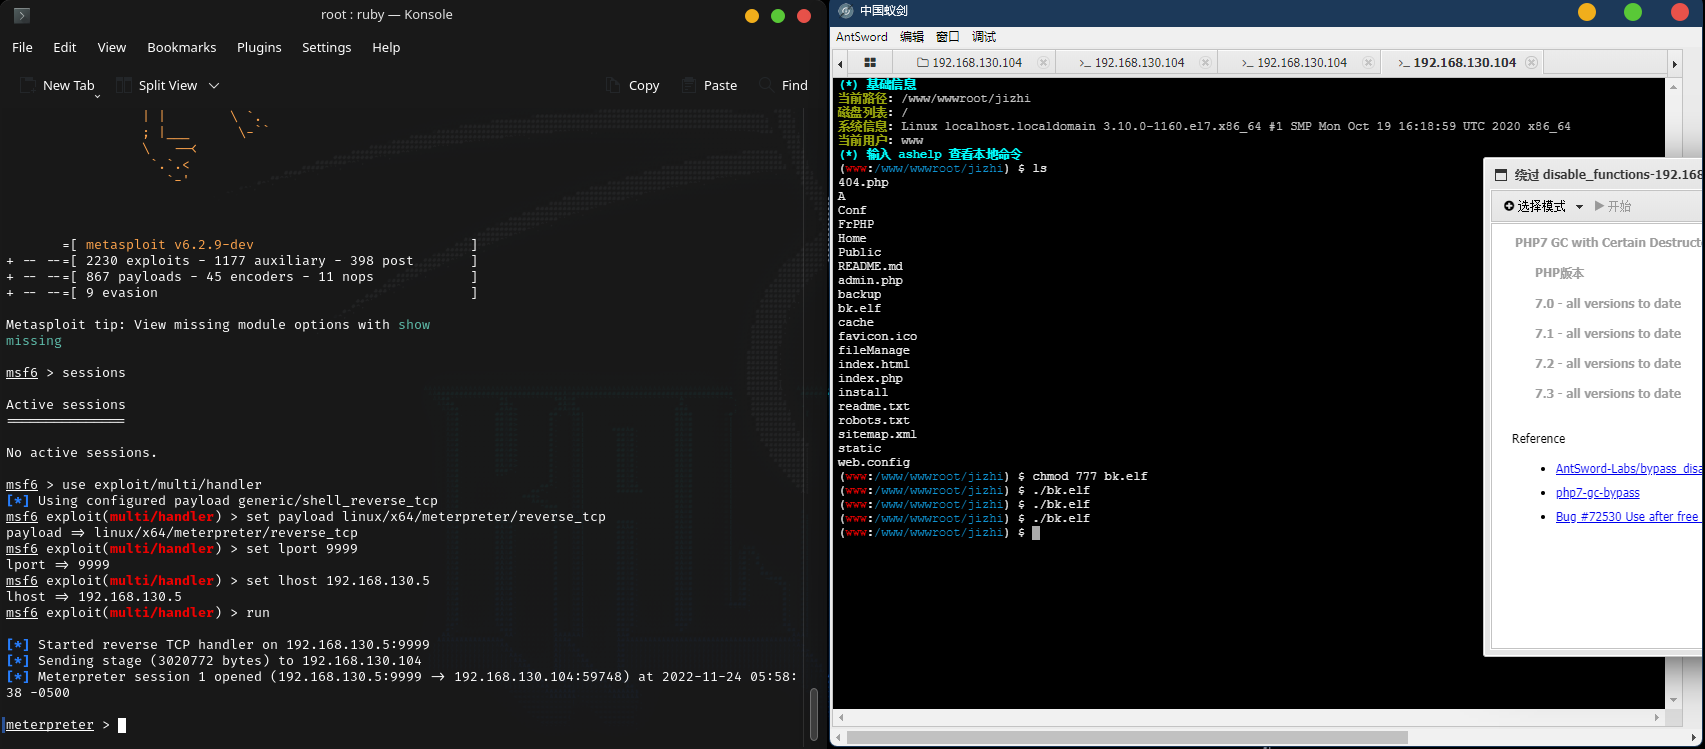Click '7.0 - all versions to date' row
The height and width of the screenshot is (749, 1705).
1608,303
